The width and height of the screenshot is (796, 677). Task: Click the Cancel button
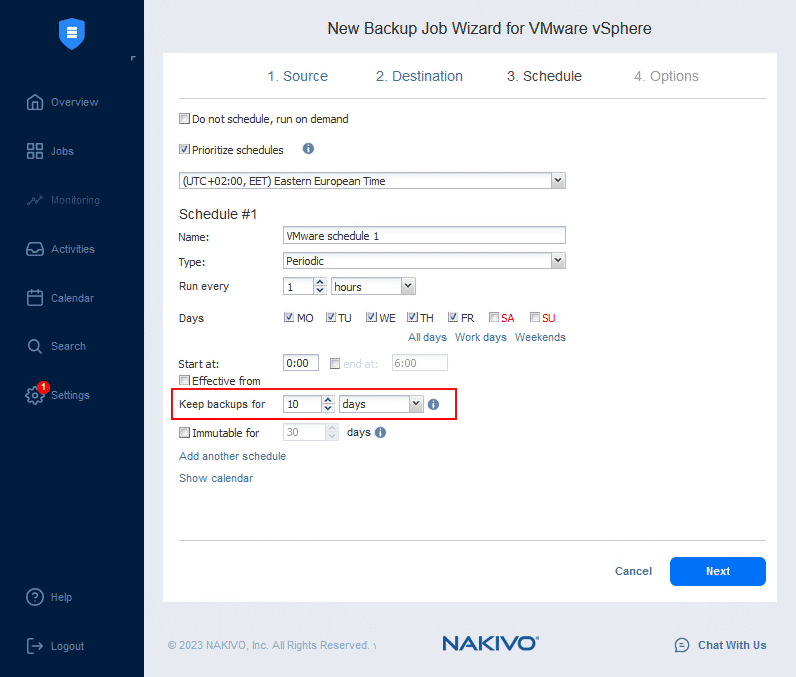pyautogui.click(x=633, y=571)
